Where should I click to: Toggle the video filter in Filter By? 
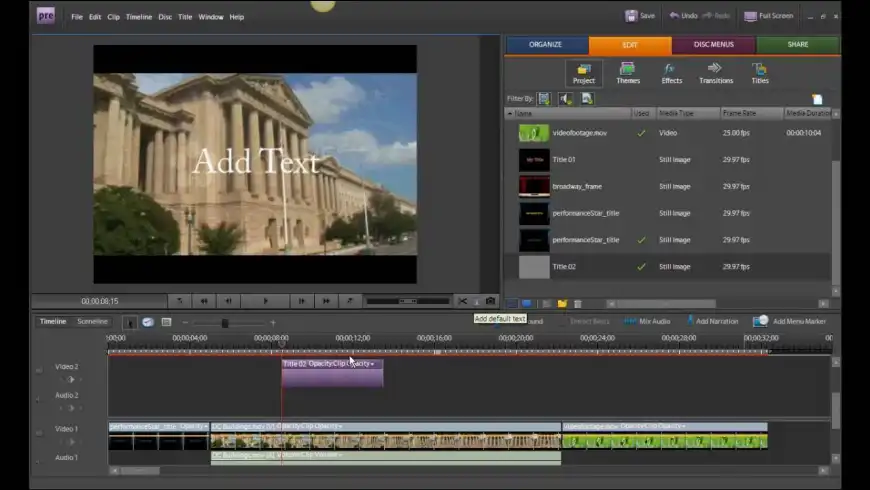coord(544,99)
